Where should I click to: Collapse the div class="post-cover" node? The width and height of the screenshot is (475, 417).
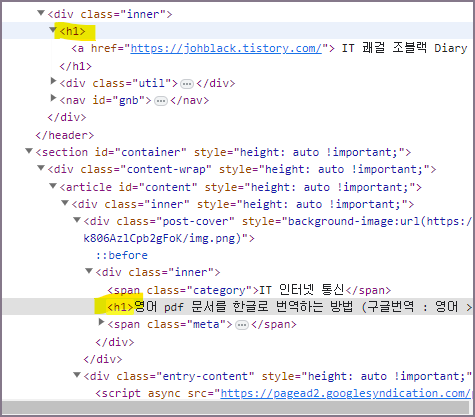pos(77,220)
